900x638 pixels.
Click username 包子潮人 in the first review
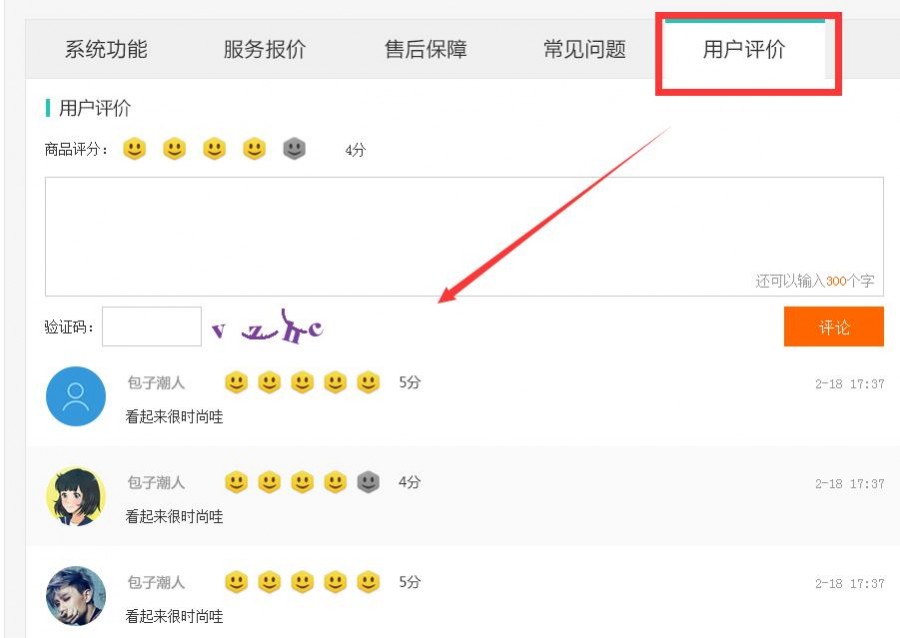coord(156,383)
